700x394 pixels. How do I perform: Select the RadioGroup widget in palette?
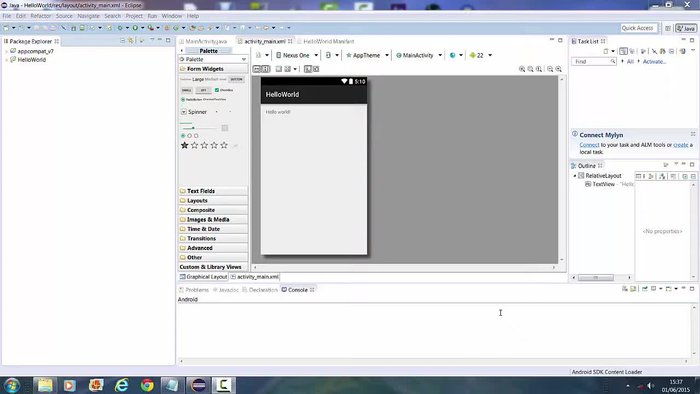coord(189,136)
